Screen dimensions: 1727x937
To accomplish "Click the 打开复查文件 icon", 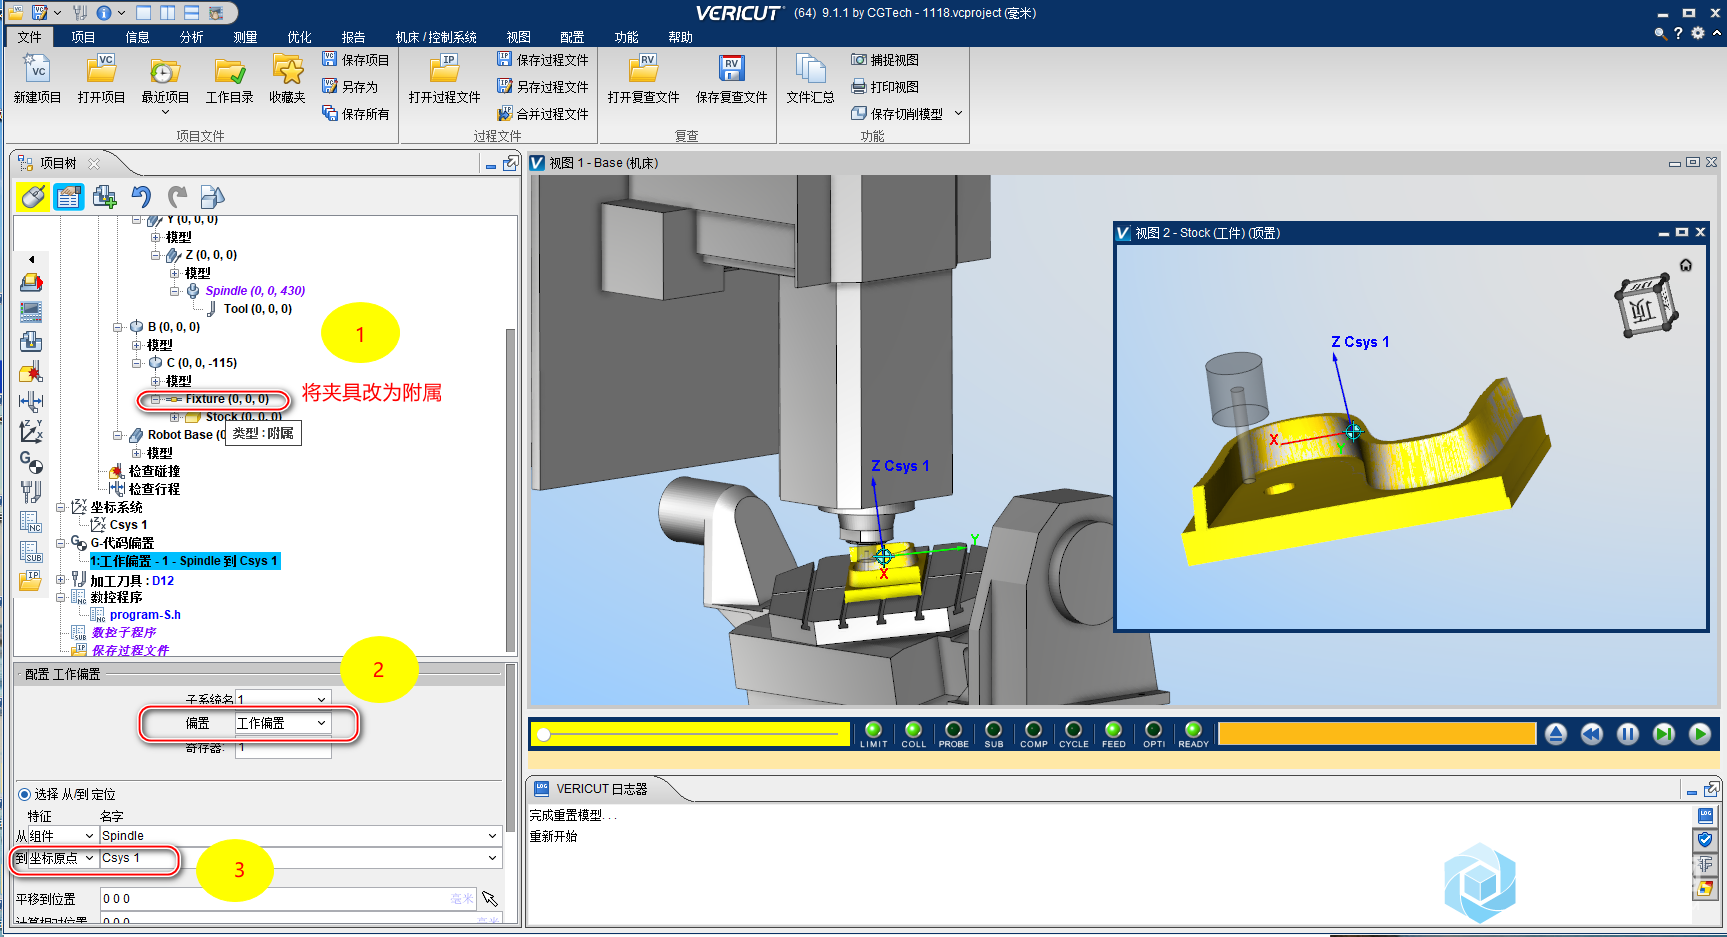I will [x=643, y=71].
